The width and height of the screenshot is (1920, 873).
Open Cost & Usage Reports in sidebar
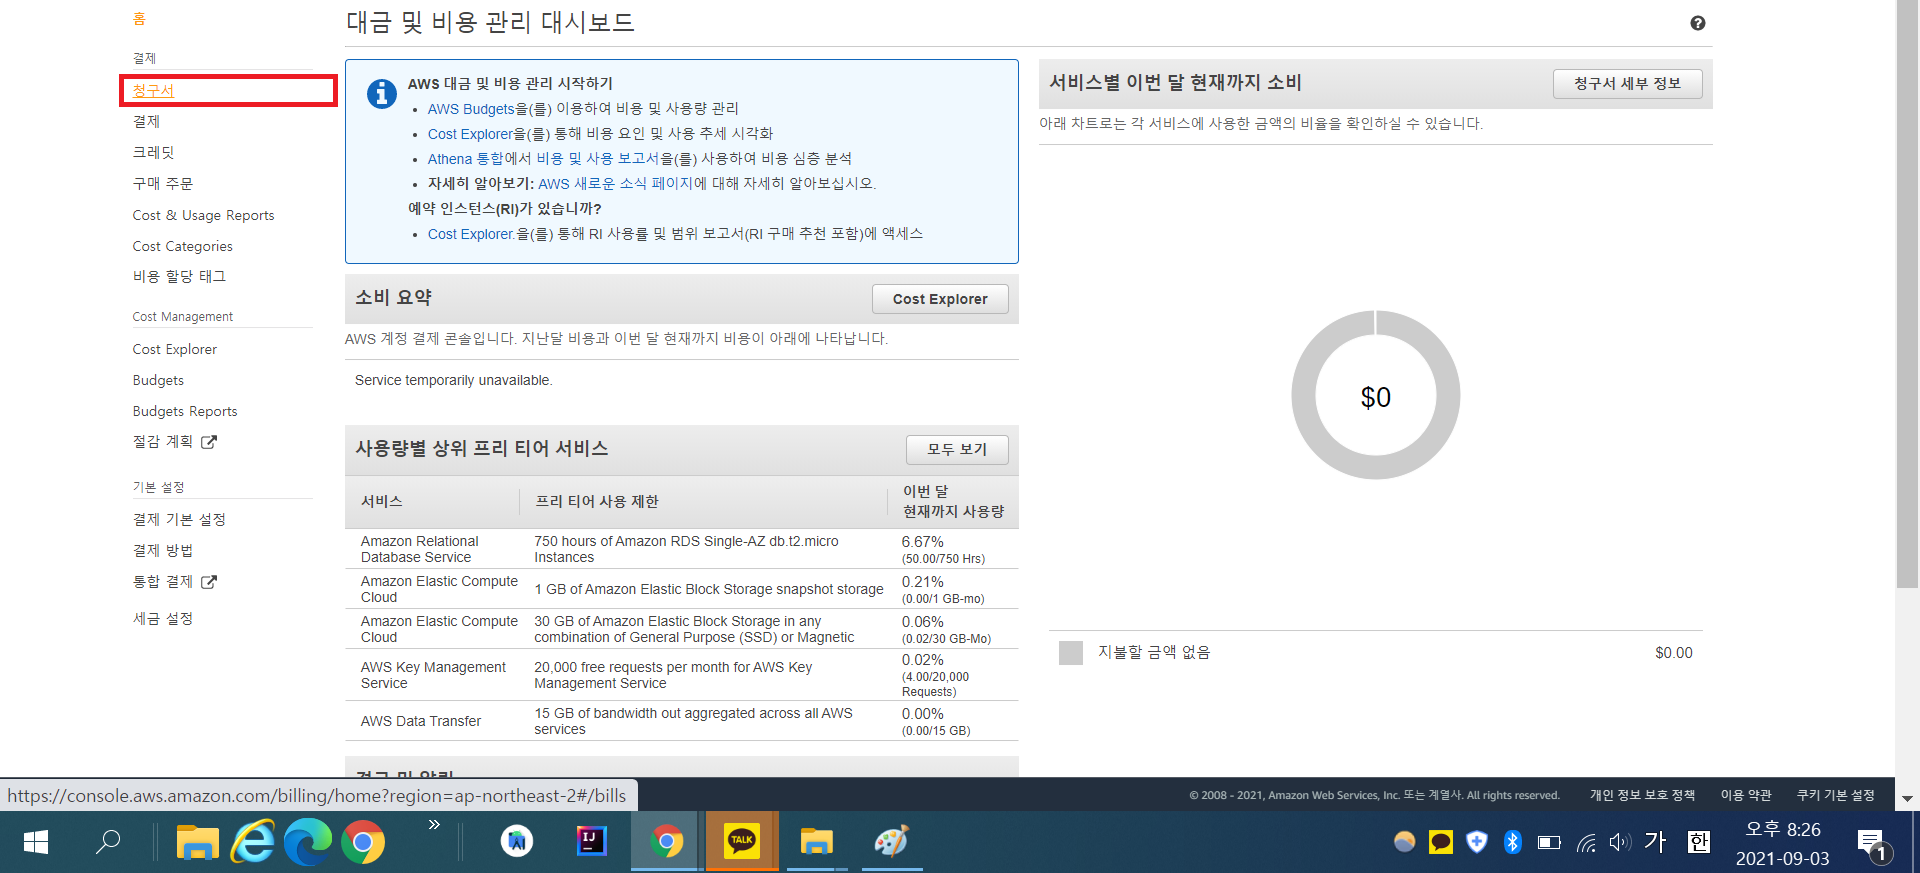(x=203, y=215)
